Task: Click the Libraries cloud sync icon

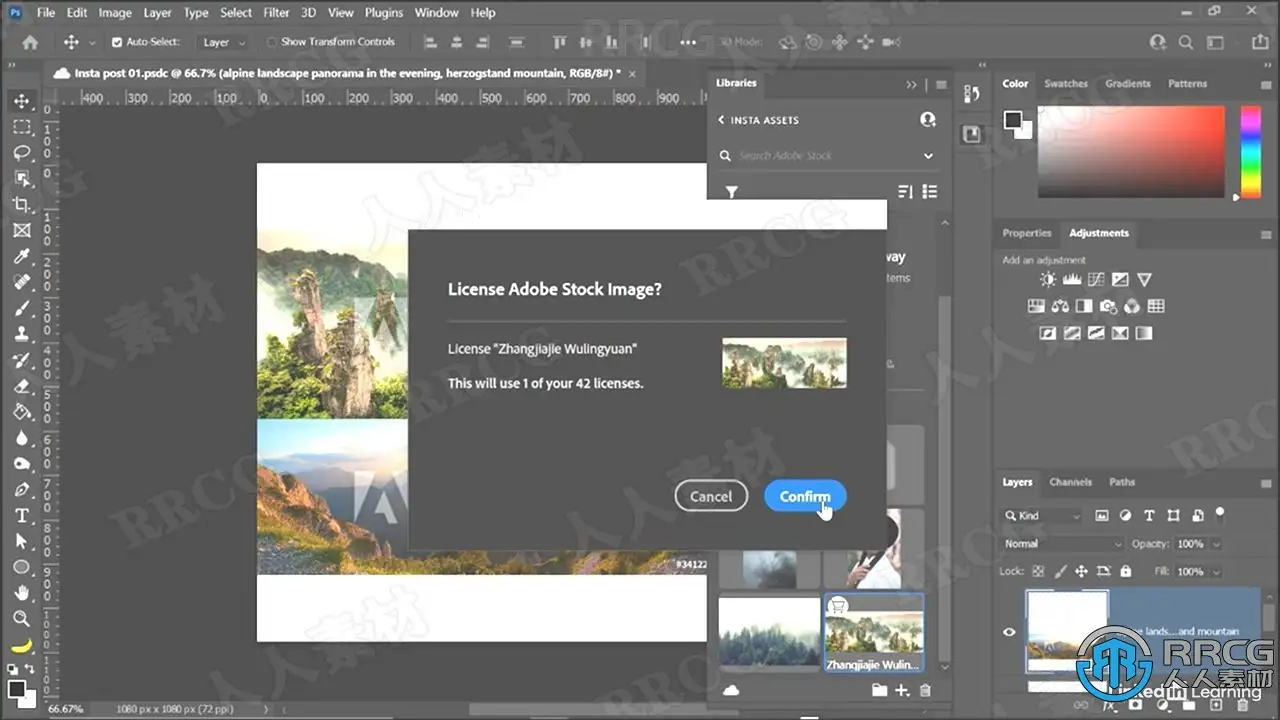Action: pos(731,690)
